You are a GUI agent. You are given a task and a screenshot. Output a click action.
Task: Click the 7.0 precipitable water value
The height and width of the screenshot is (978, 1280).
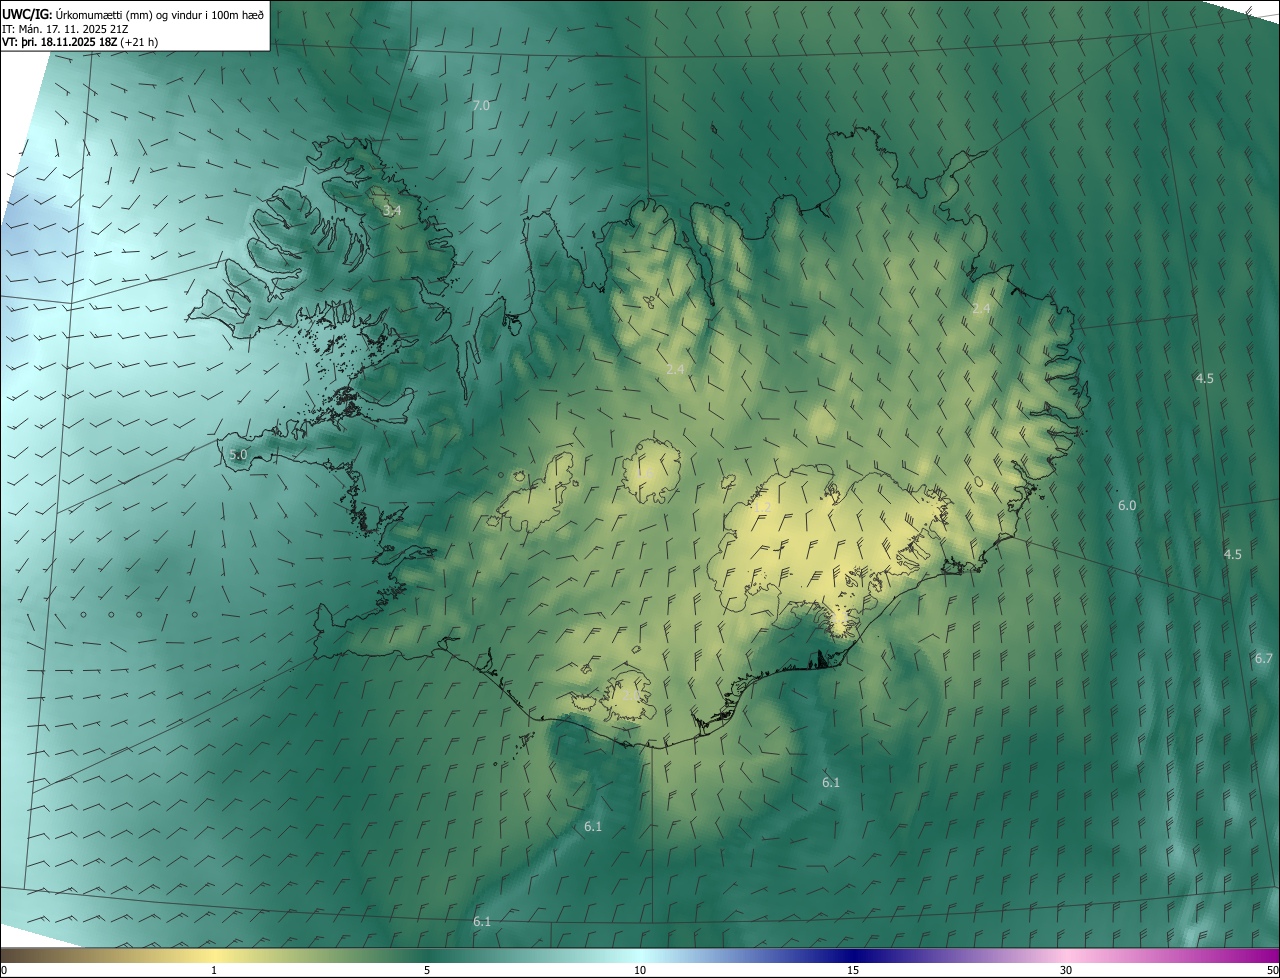(x=481, y=105)
